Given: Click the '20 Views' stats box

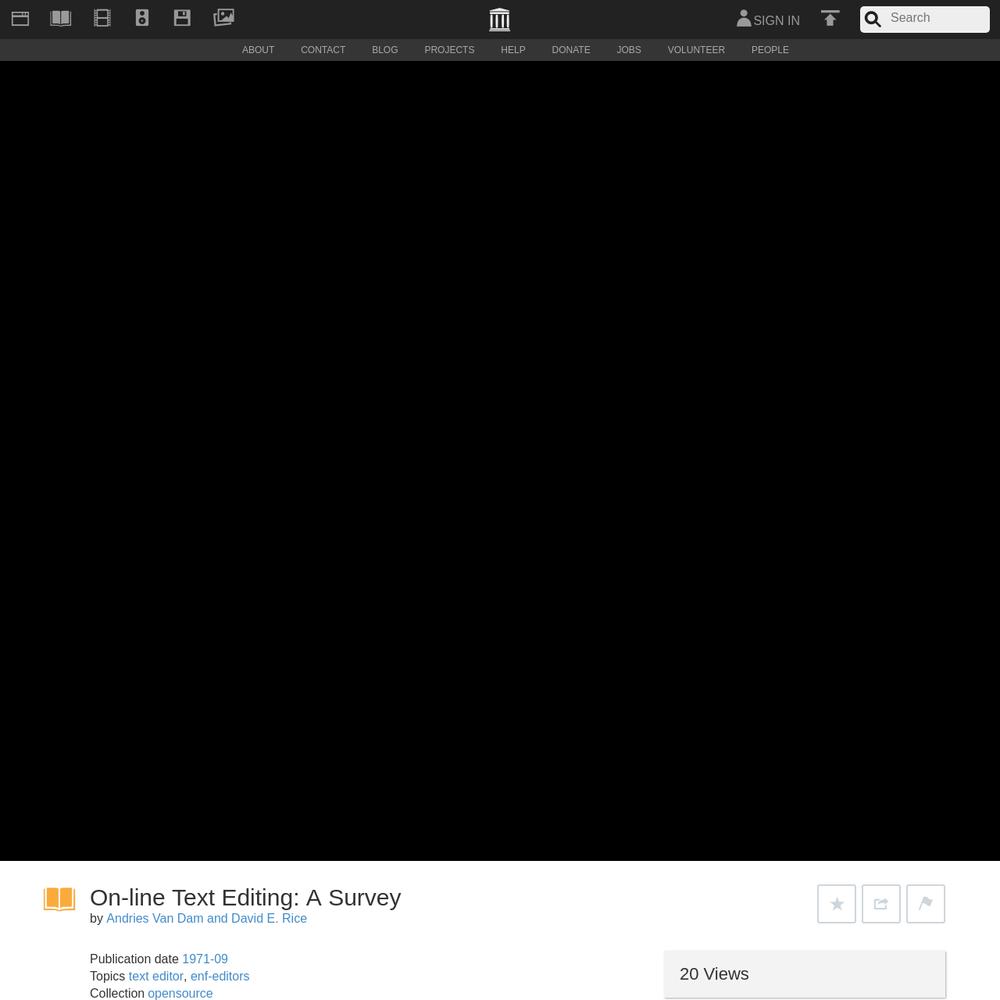Looking at the screenshot, I should [x=804, y=974].
